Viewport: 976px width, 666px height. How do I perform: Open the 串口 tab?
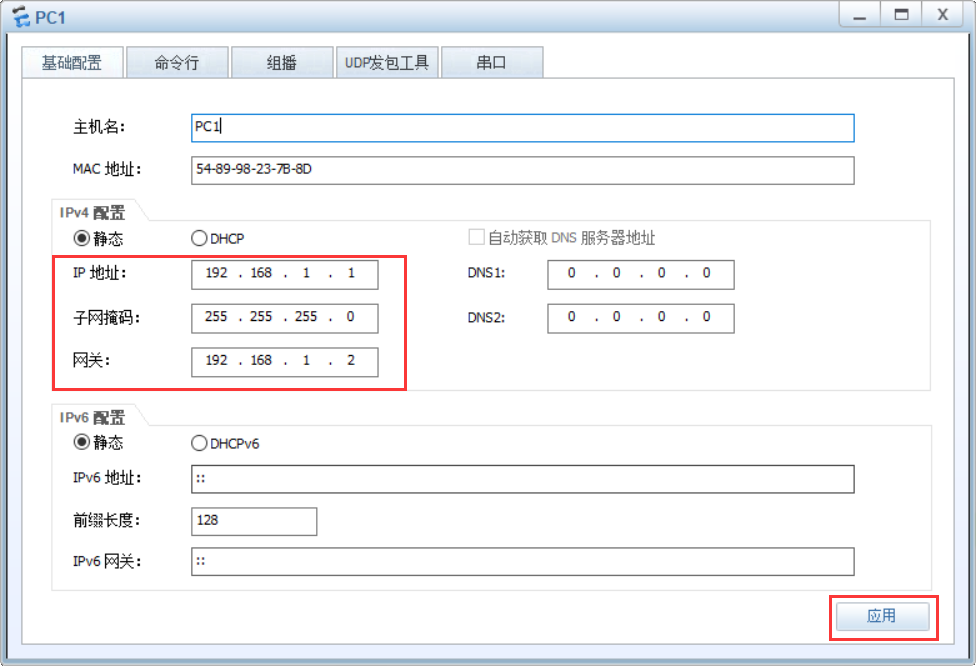click(x=492, y=62)
